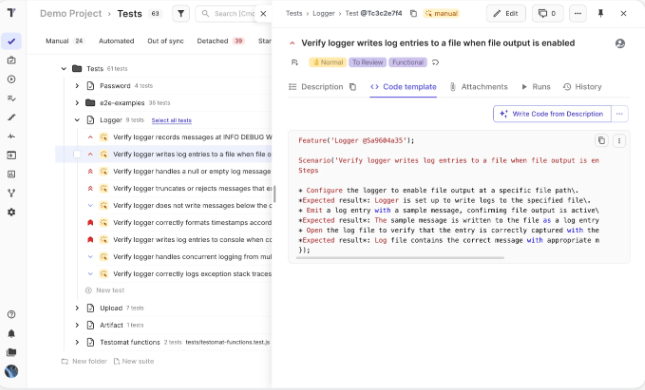
Task: Open the Tests checkmark icon in sidebar
Action: pos(12,41)
